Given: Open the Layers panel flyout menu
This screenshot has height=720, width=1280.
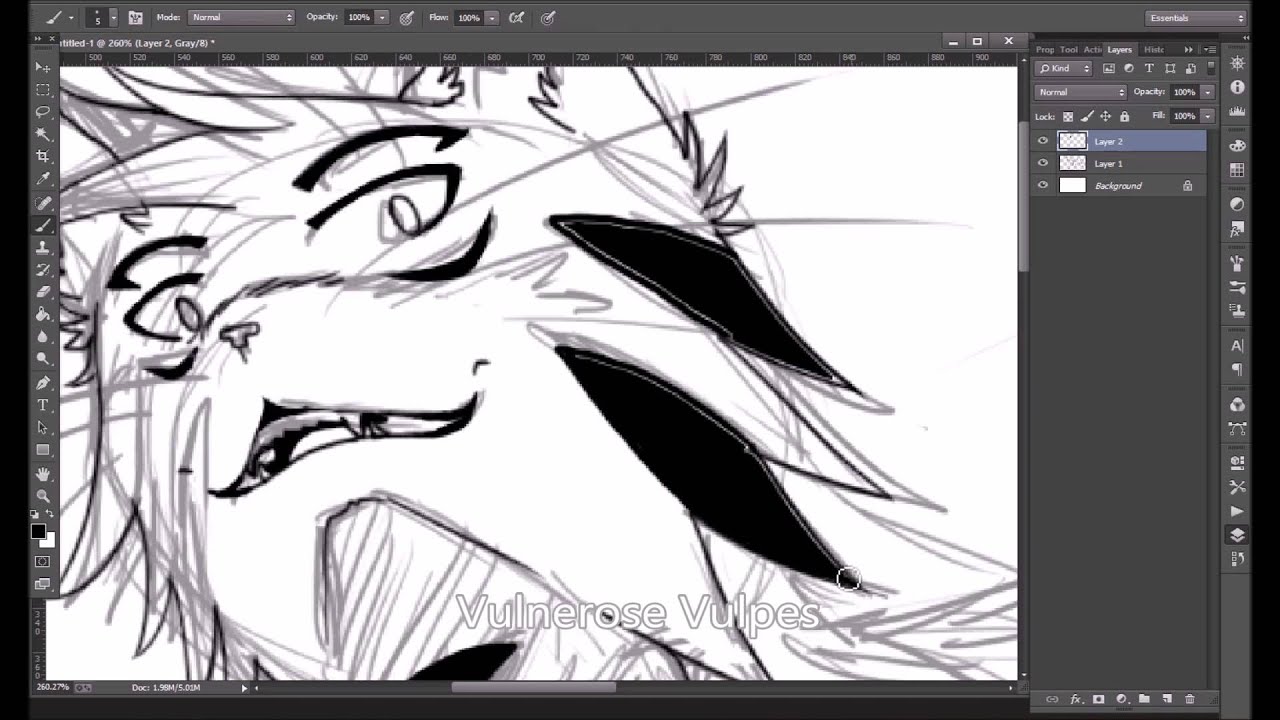Looking at the screenshot, I should point(1210,49).
